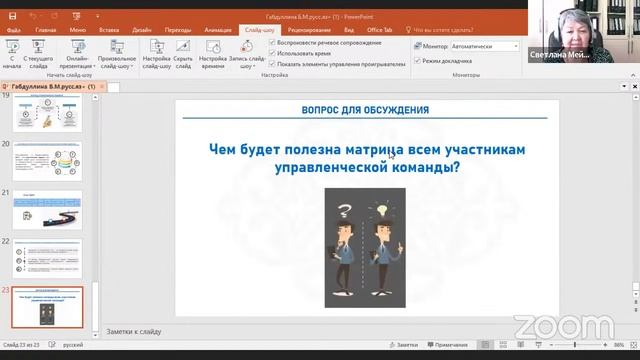The width and height of the screenshot is (640, 360).
Task: Switch to Normal view icon
Action: [x=485, y=345]
